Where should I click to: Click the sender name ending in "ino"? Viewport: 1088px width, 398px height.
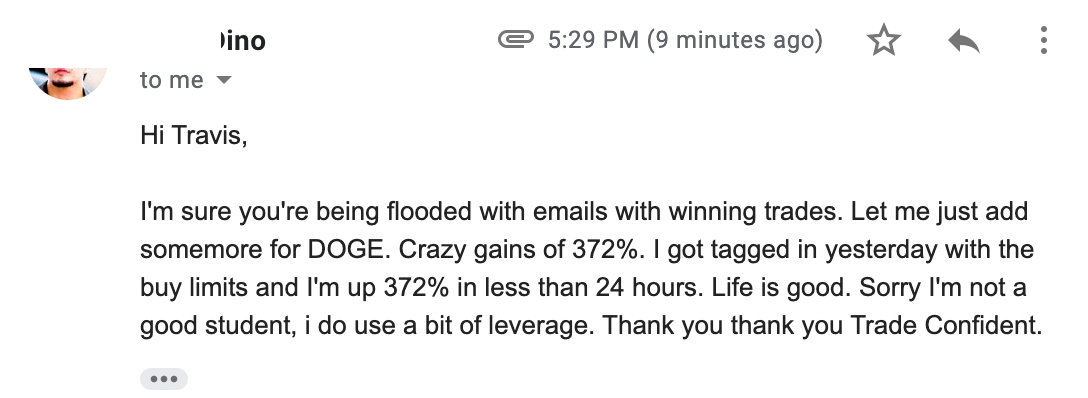[242, 41]
